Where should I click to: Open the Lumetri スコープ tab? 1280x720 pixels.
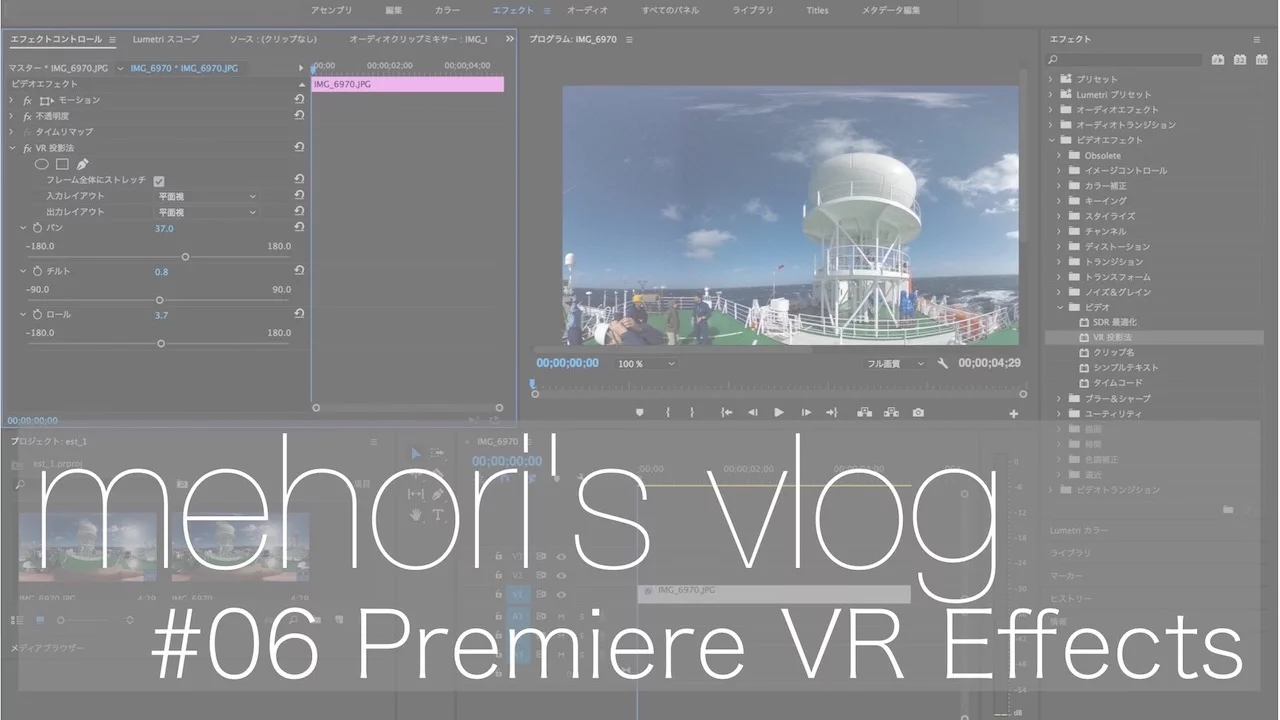[166, 39]
